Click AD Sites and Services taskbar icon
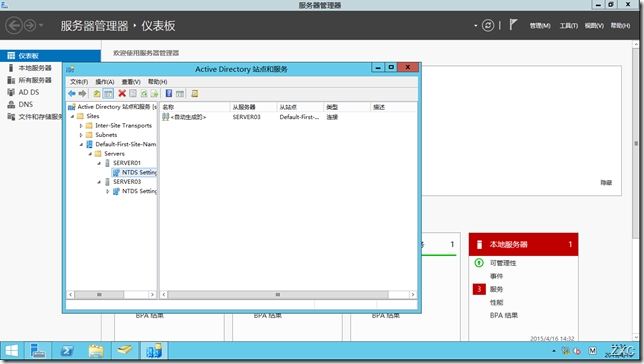Screen dimensions: 644x364 (154, 351)
